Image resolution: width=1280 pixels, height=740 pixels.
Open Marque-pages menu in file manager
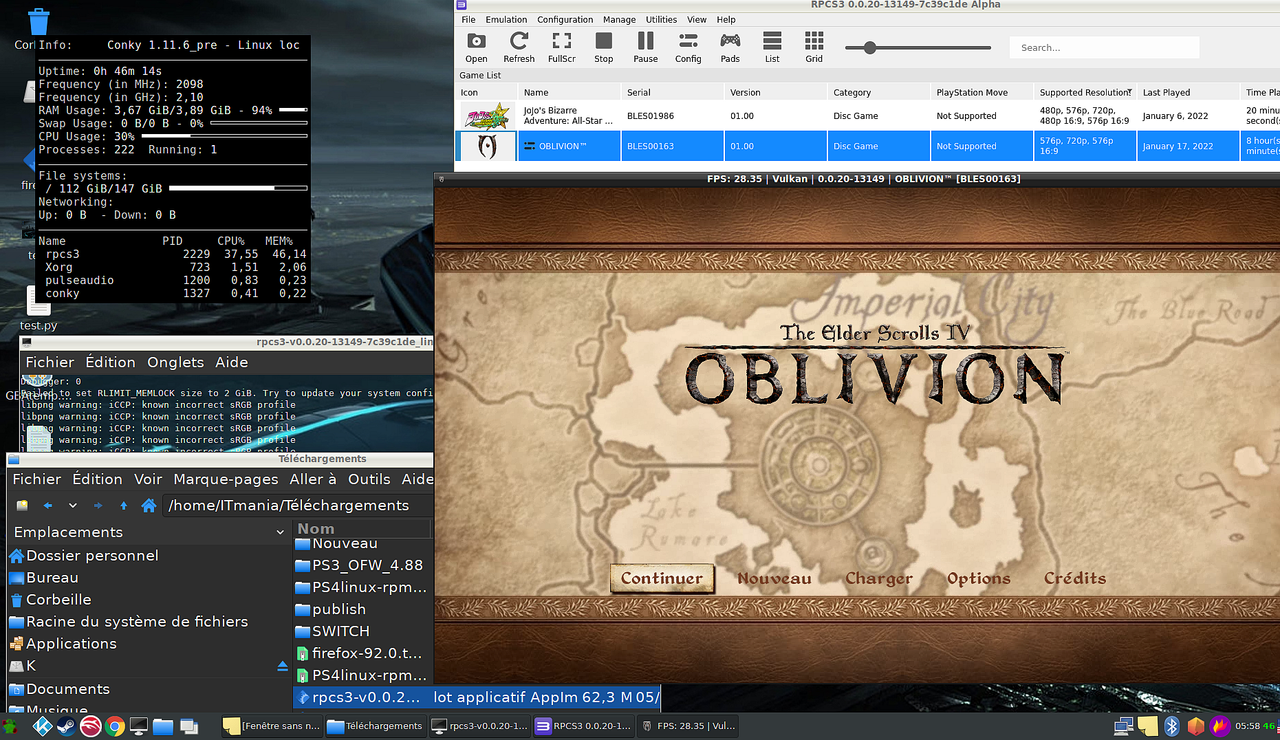click(x=226, y=479)
